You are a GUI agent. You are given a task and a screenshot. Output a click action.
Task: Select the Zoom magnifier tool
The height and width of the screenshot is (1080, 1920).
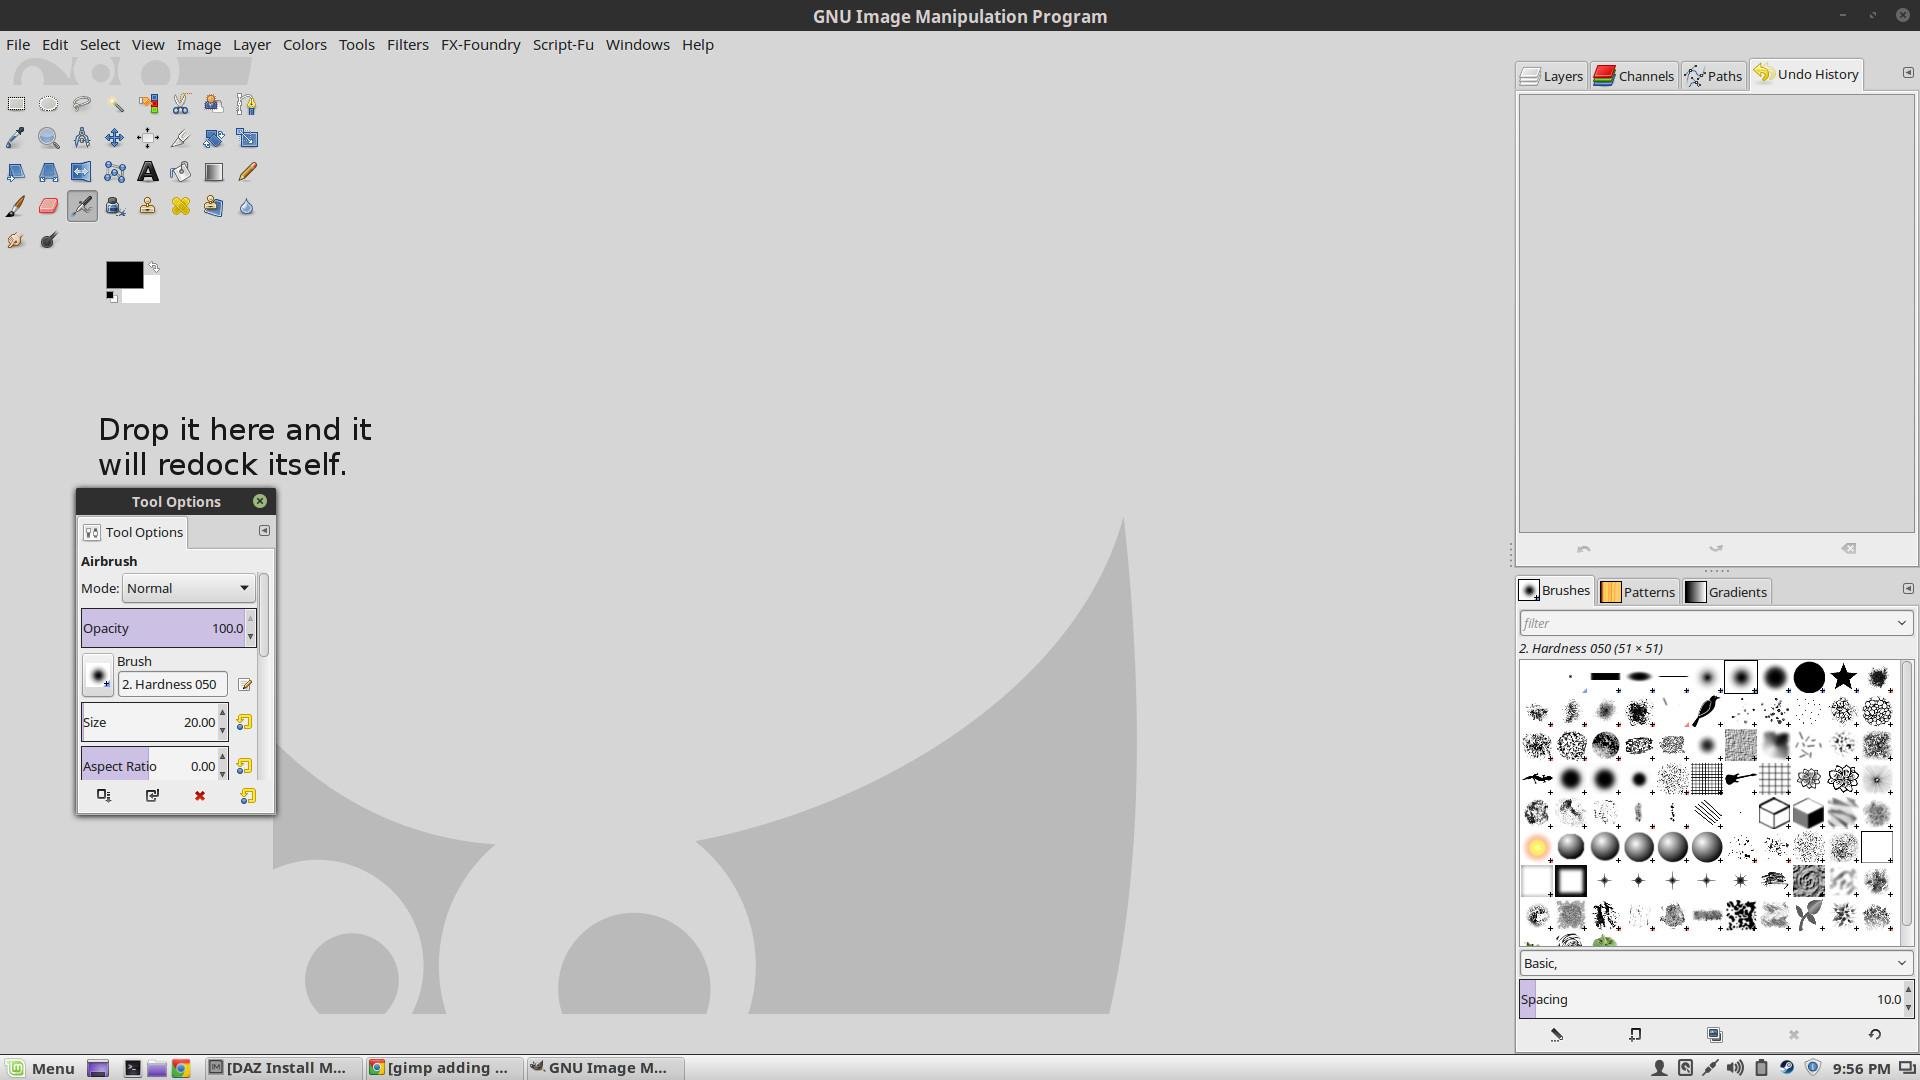48,138
